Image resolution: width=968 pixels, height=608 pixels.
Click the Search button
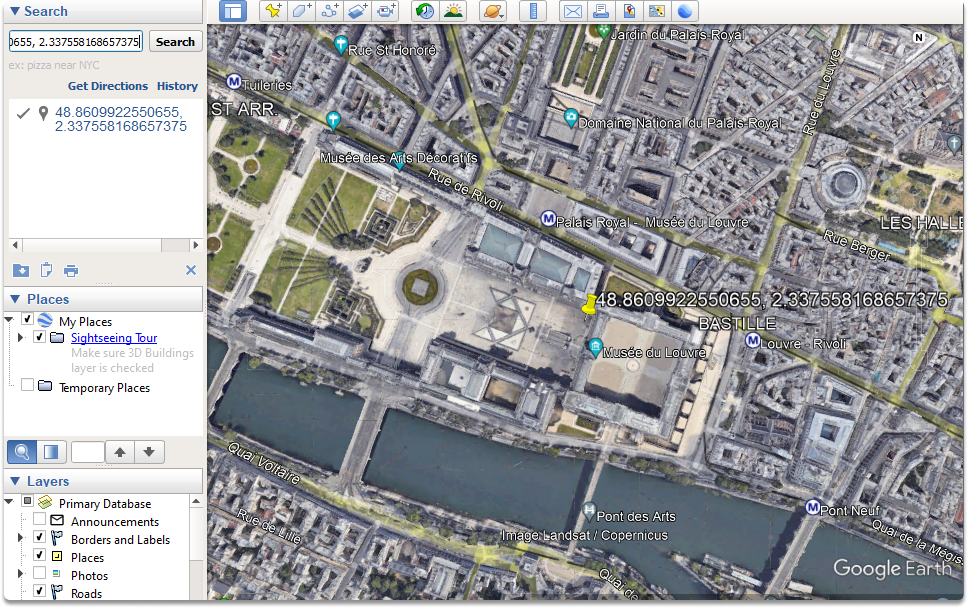click(175, 41)
